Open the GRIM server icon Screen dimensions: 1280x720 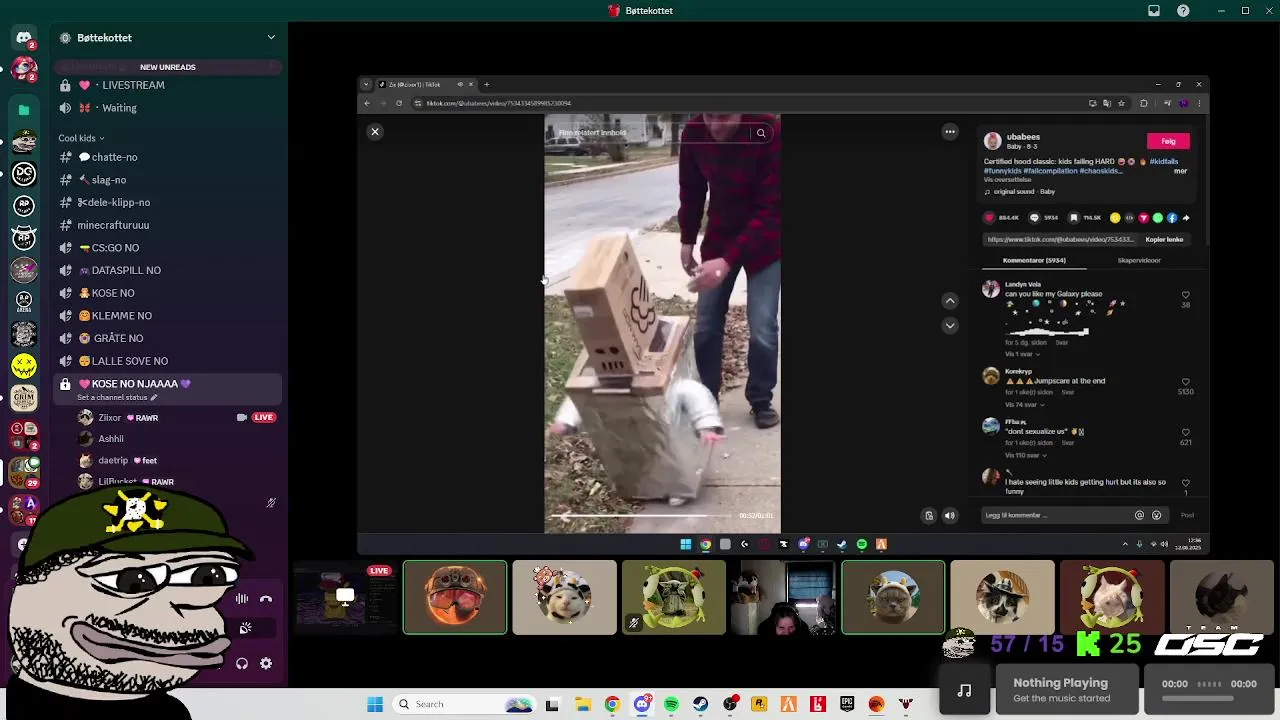(24, 398)
